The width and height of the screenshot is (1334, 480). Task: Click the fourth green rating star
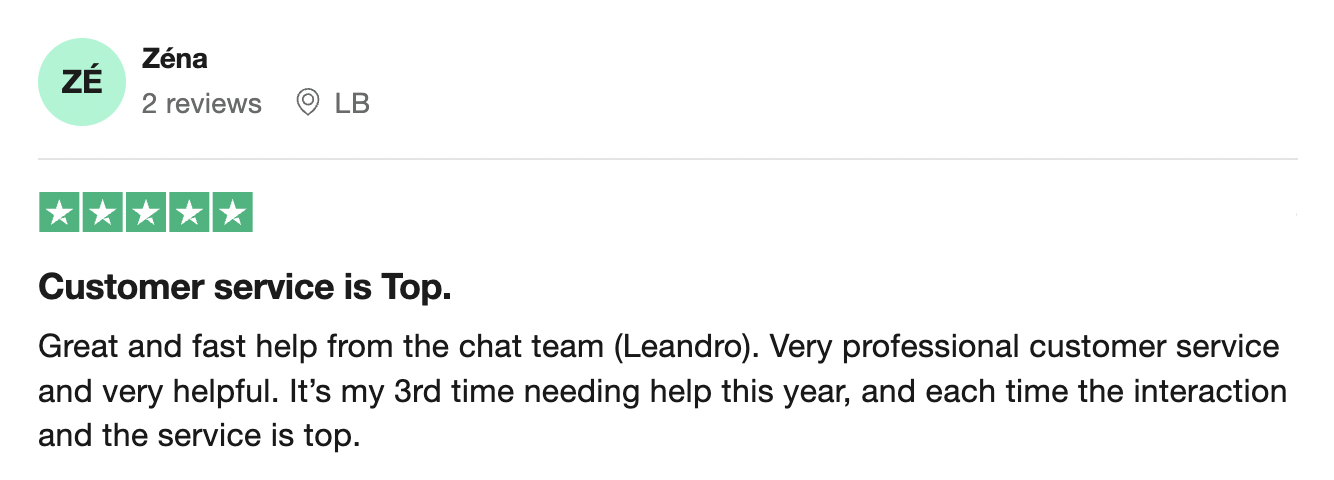(189, 212)
